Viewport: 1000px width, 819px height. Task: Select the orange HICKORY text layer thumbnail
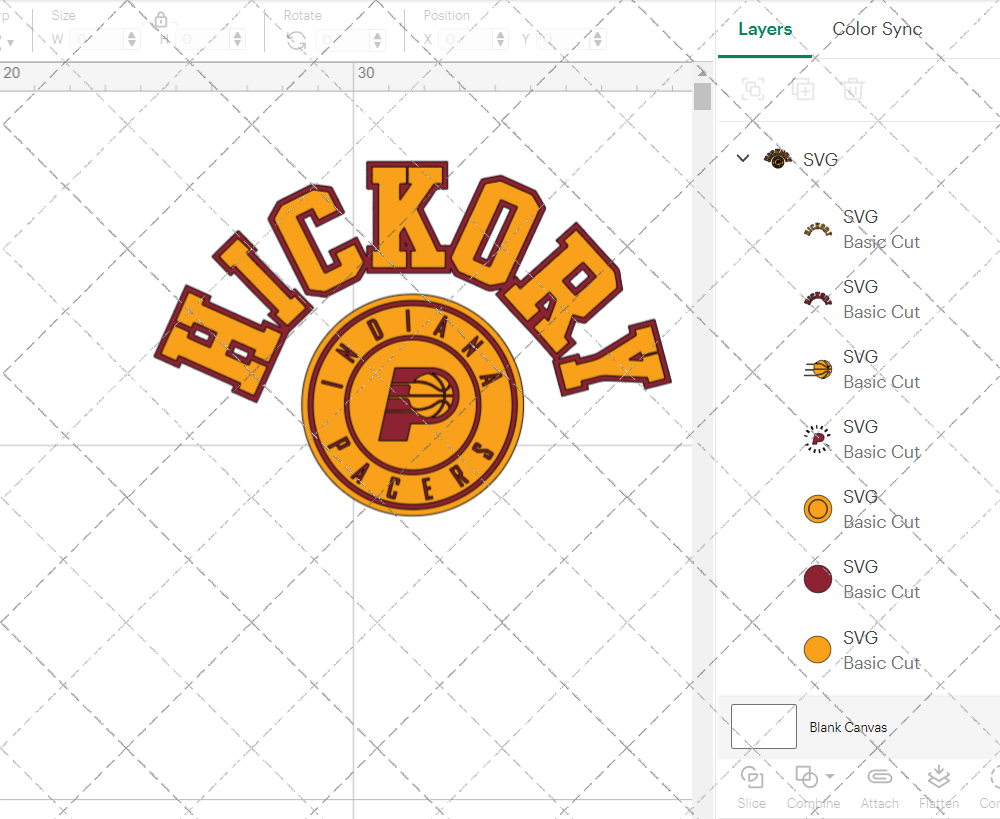click(x=818, y=230)
